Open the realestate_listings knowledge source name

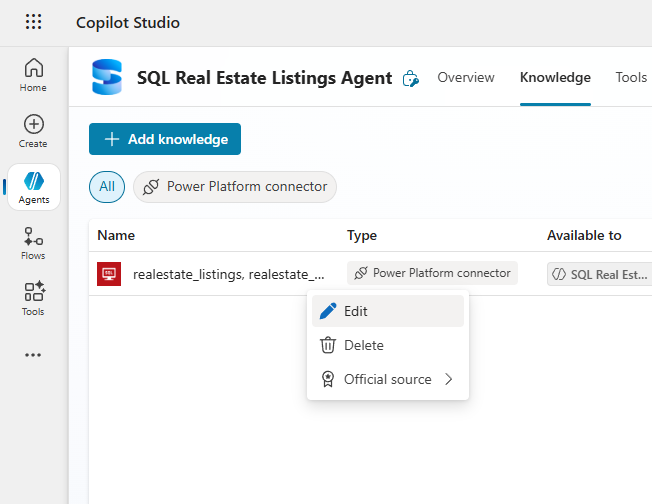pos(229,273)
